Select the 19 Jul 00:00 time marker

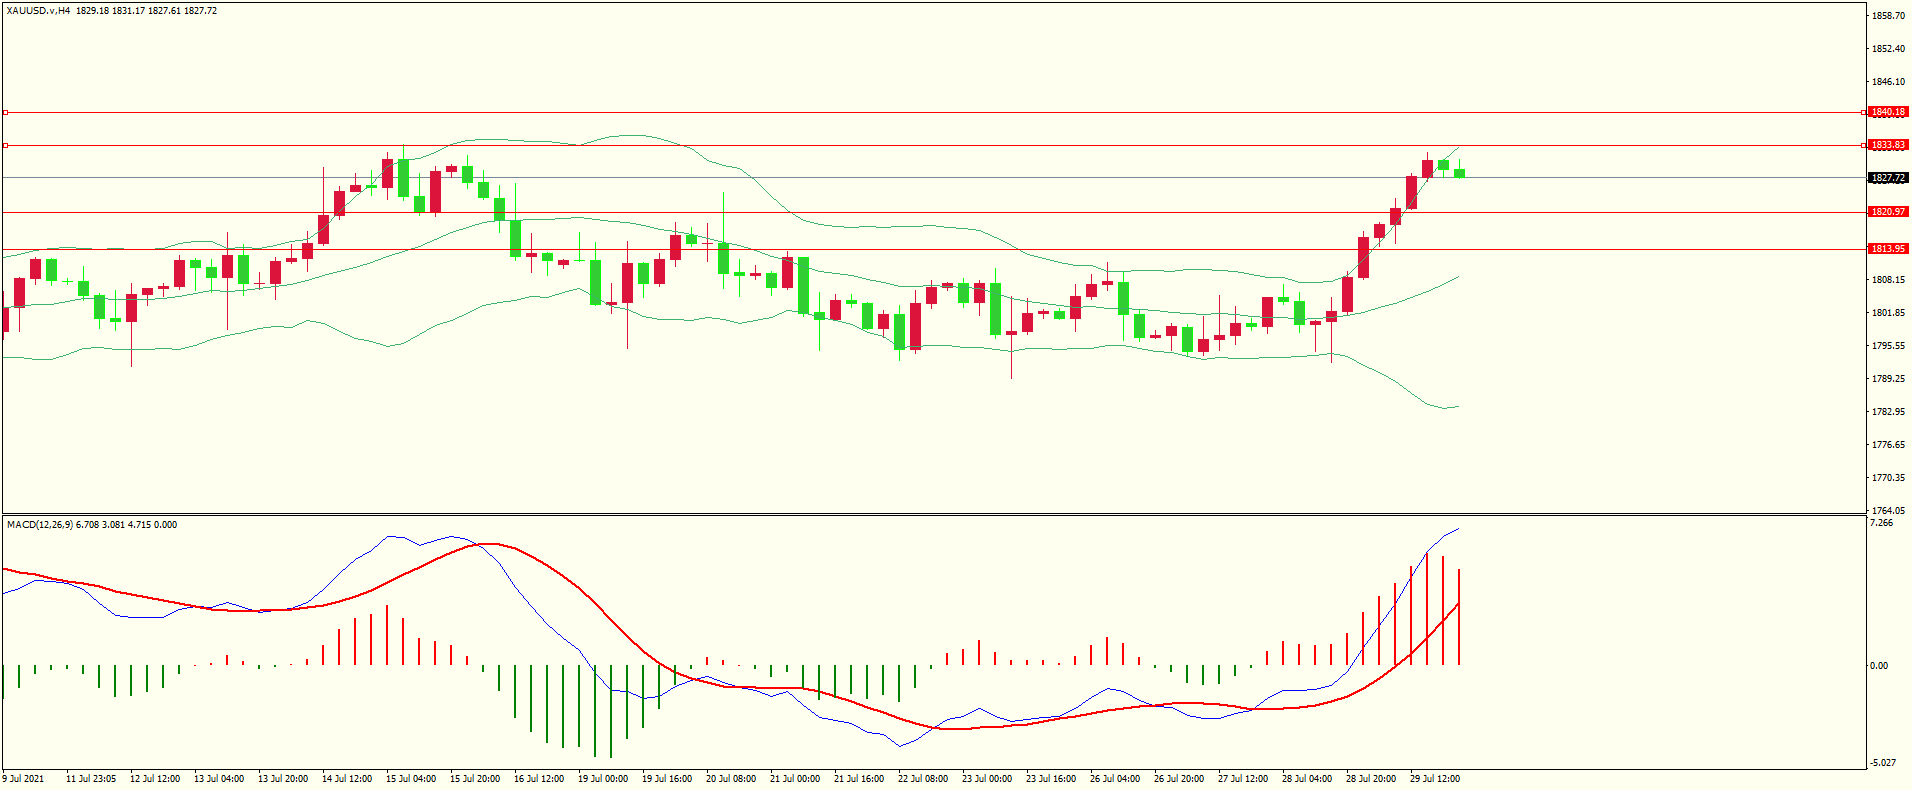tap(603, 779)
